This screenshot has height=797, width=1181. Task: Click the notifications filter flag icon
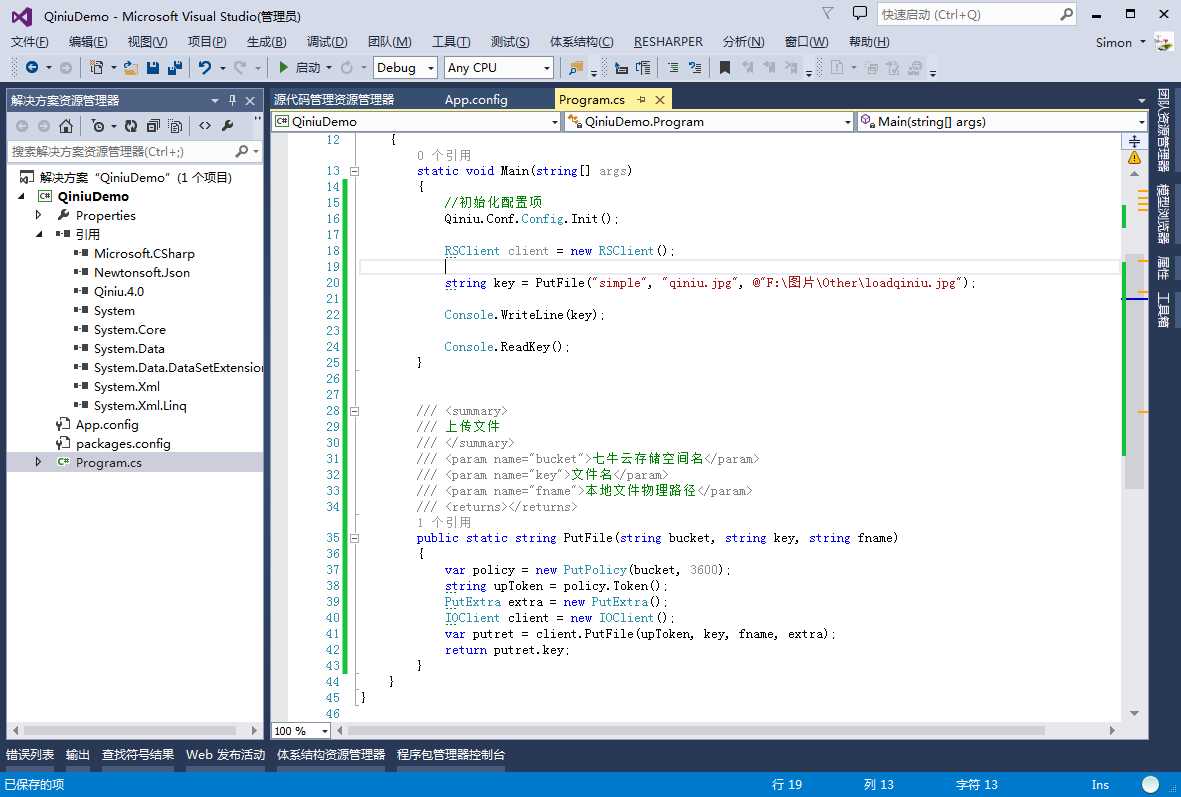[x=828, y=14]
